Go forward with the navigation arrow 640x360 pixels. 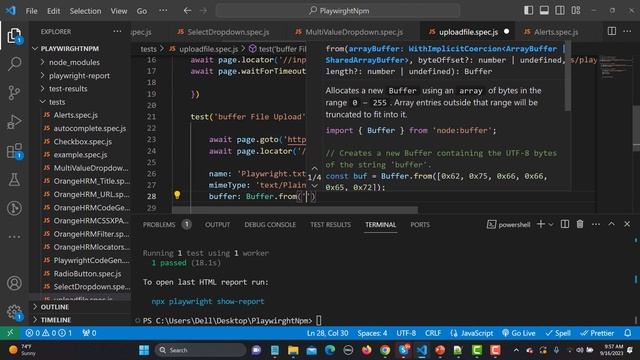coord(203,11)
